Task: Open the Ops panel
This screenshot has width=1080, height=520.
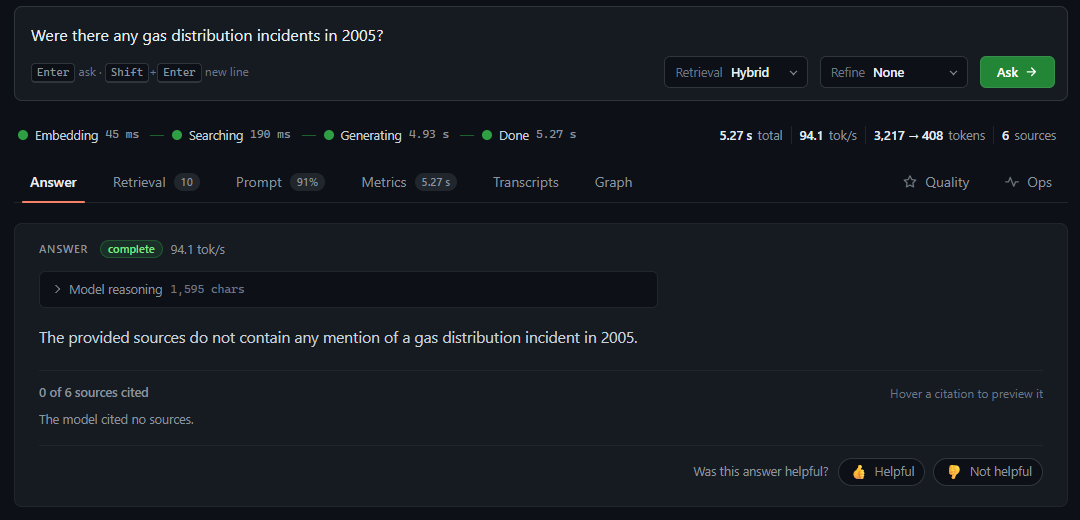Action: pyautogui.click(x=1028, y=183)
